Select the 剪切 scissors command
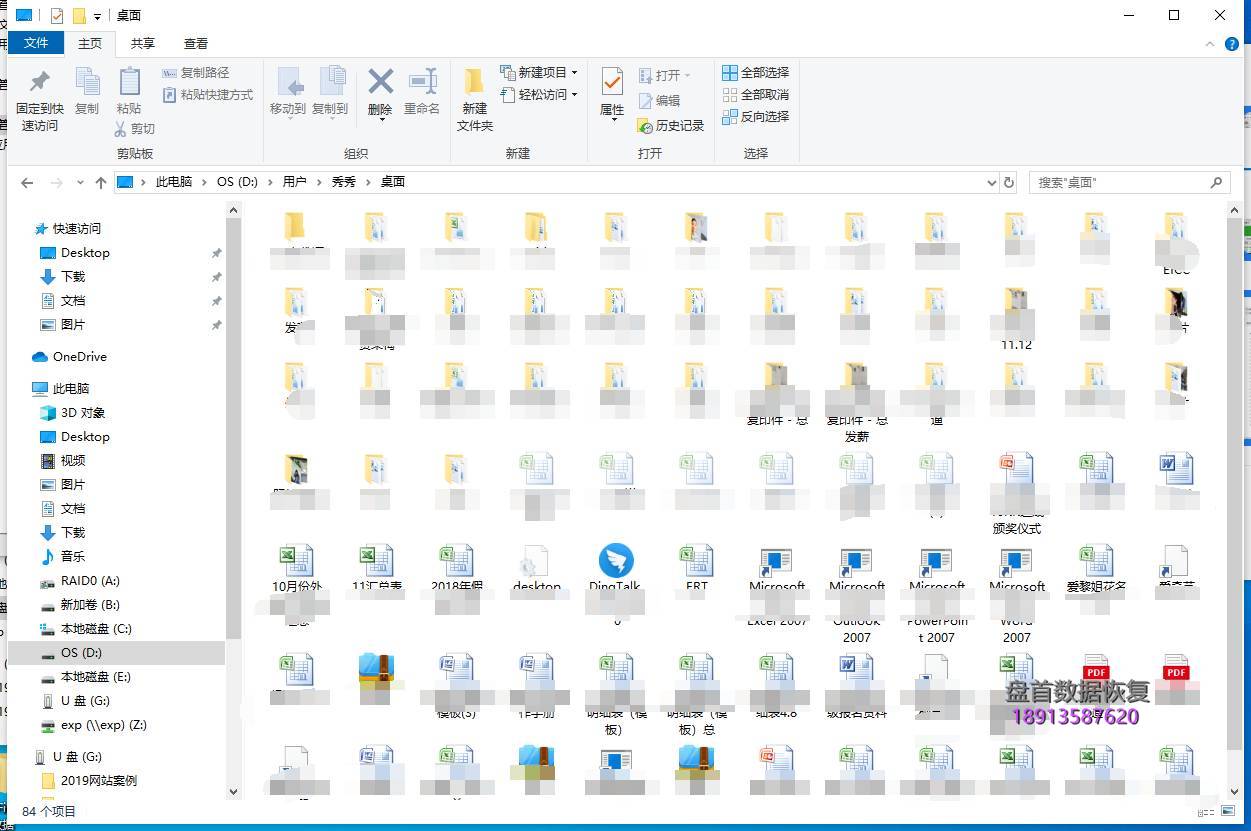The width and height of the screenshot is (1251, 831). tap(134, 128)
